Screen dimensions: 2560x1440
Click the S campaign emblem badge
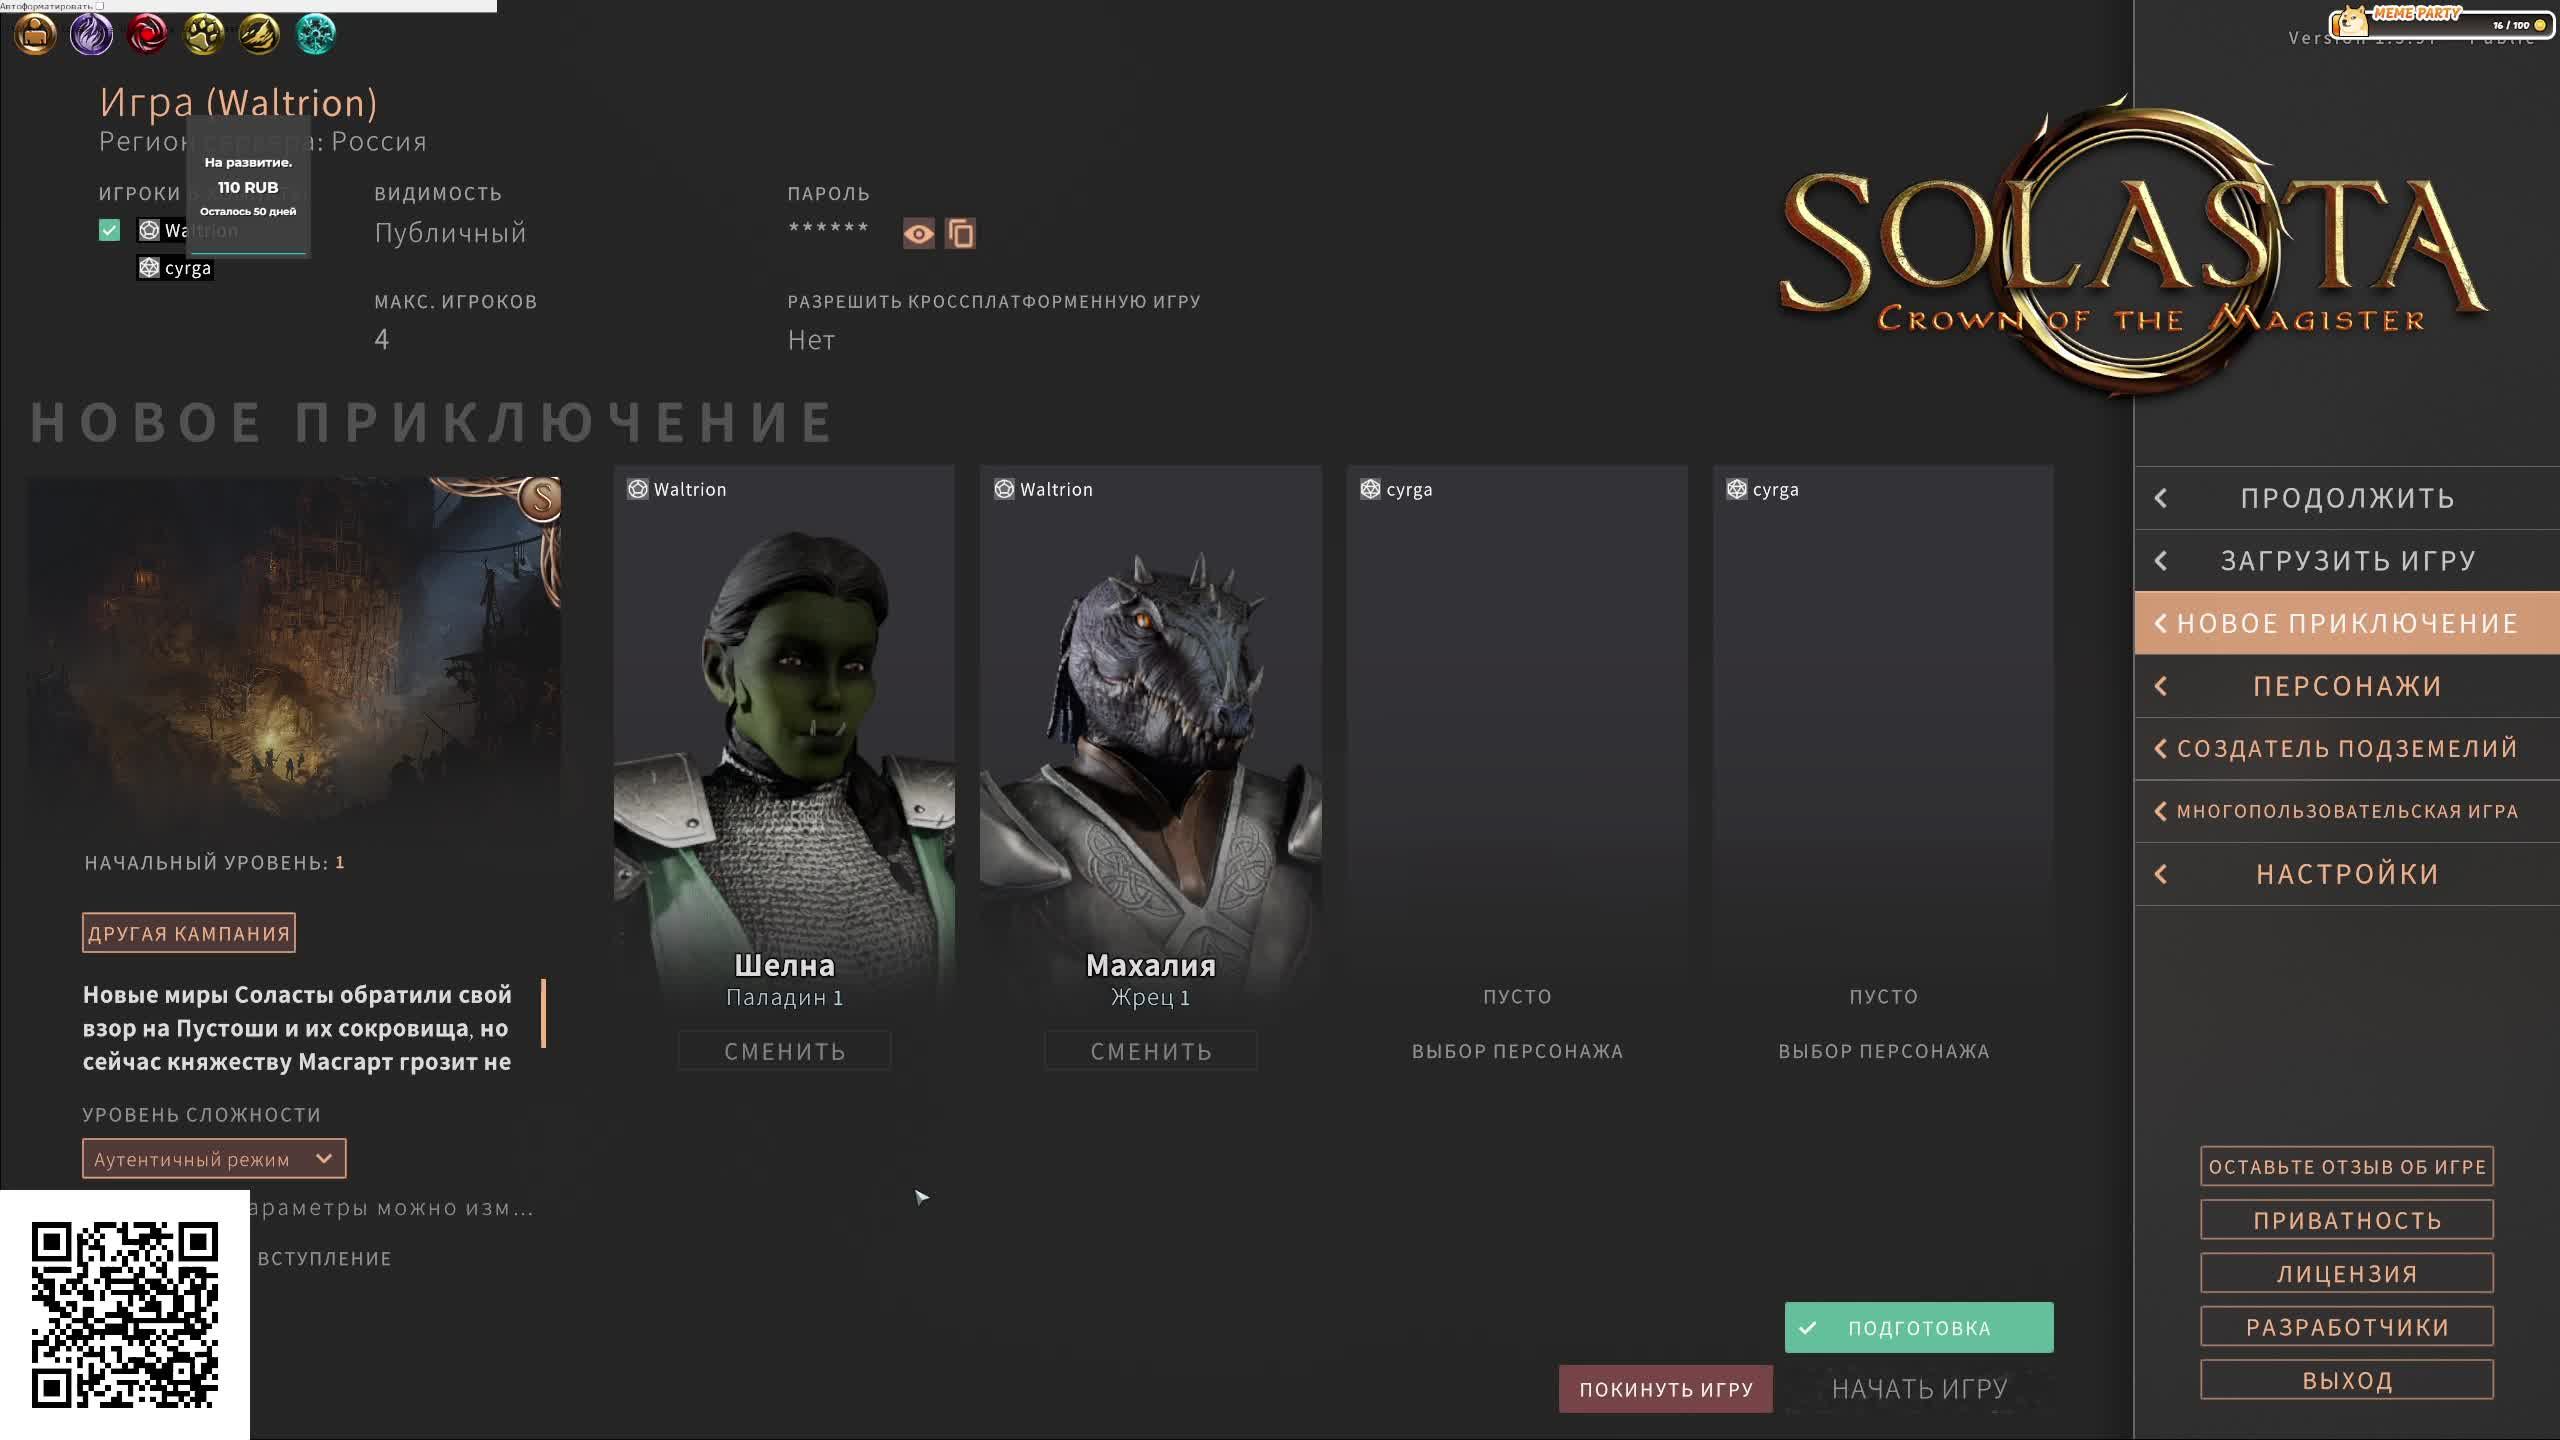pos(542,497)
